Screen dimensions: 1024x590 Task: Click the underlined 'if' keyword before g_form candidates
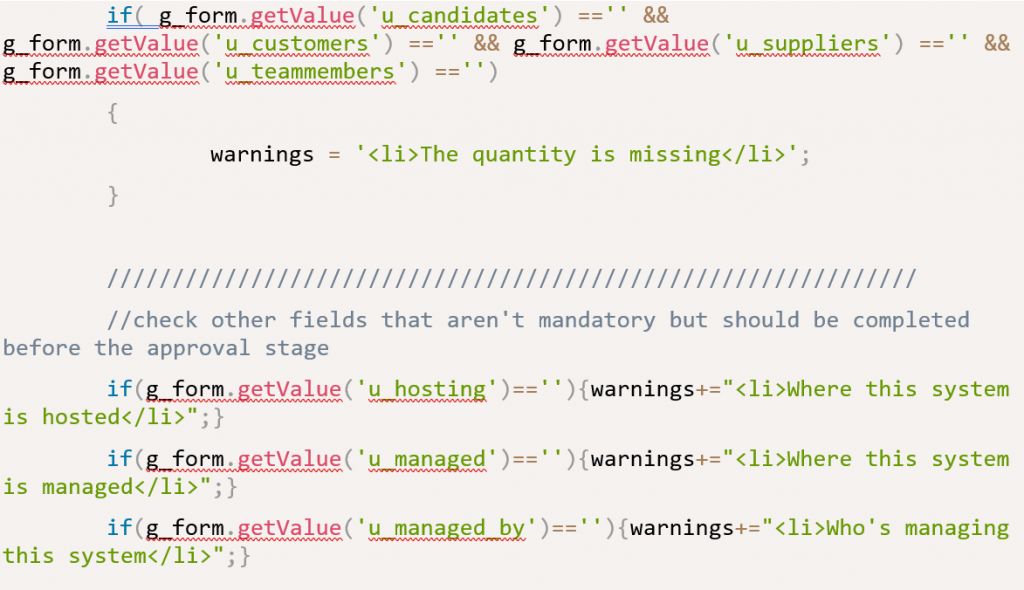click(120, 15)
